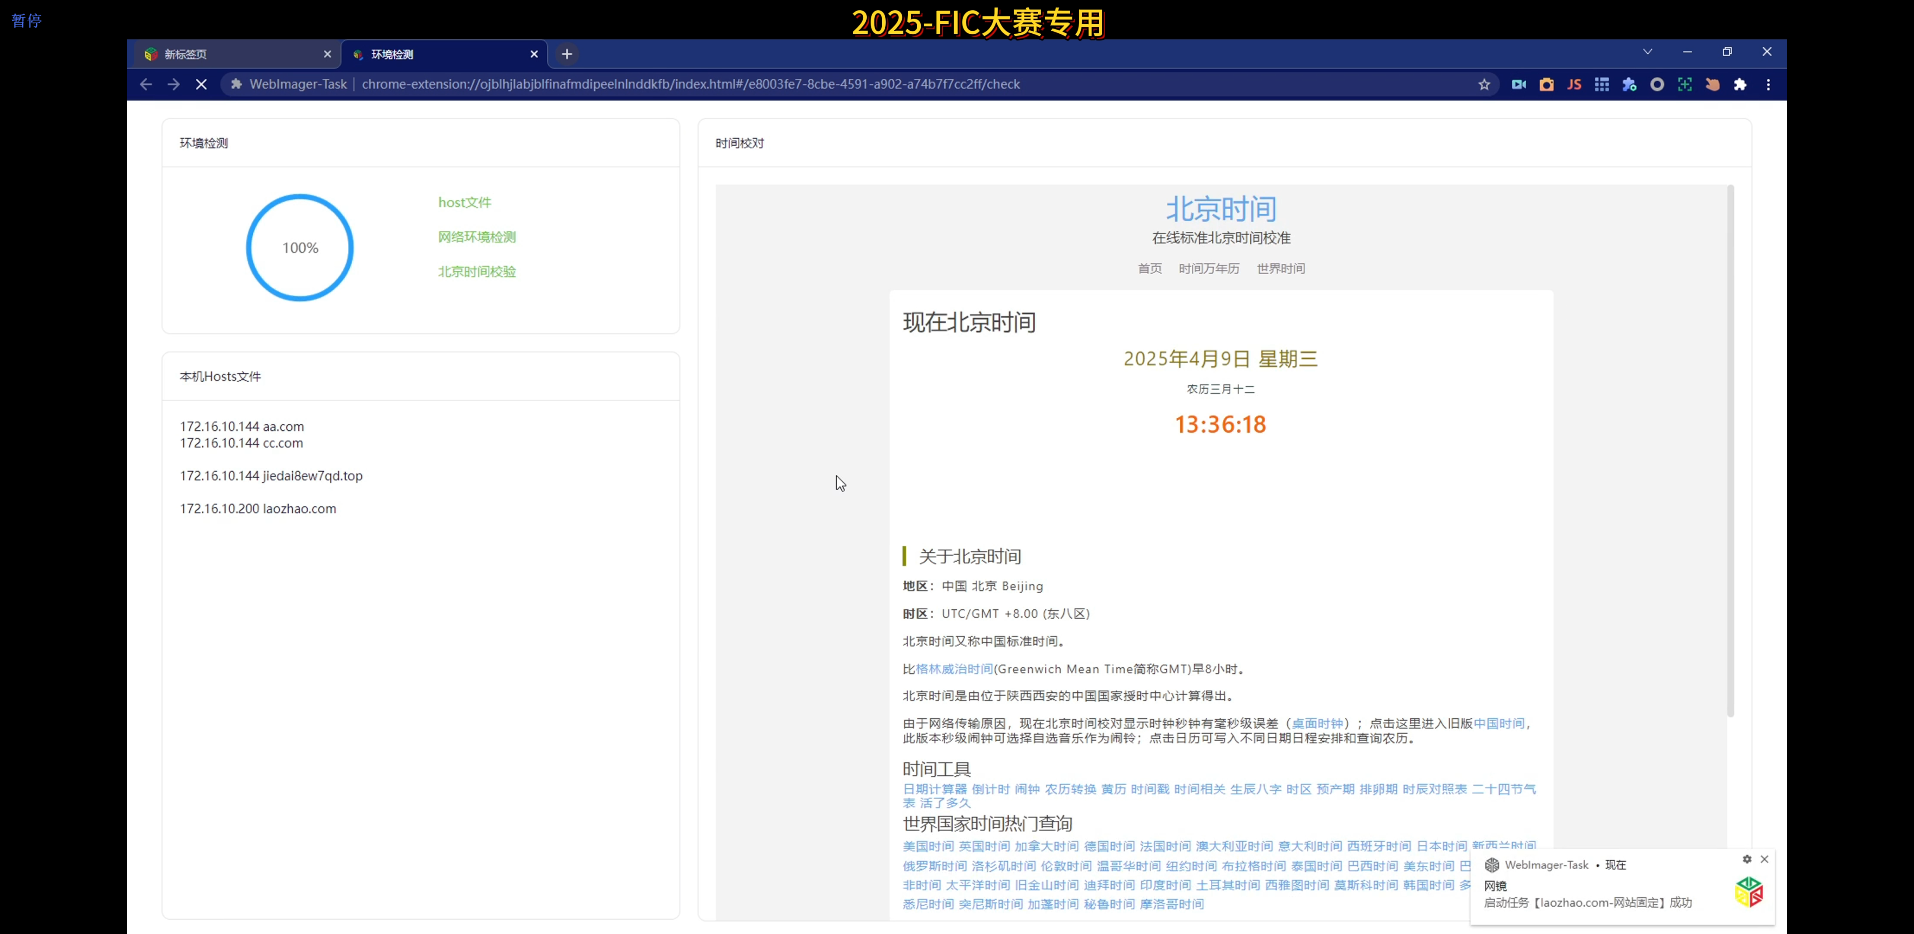
Task: Dismiss the WebImager-Task notification
Action: (x=1765, y=859)
